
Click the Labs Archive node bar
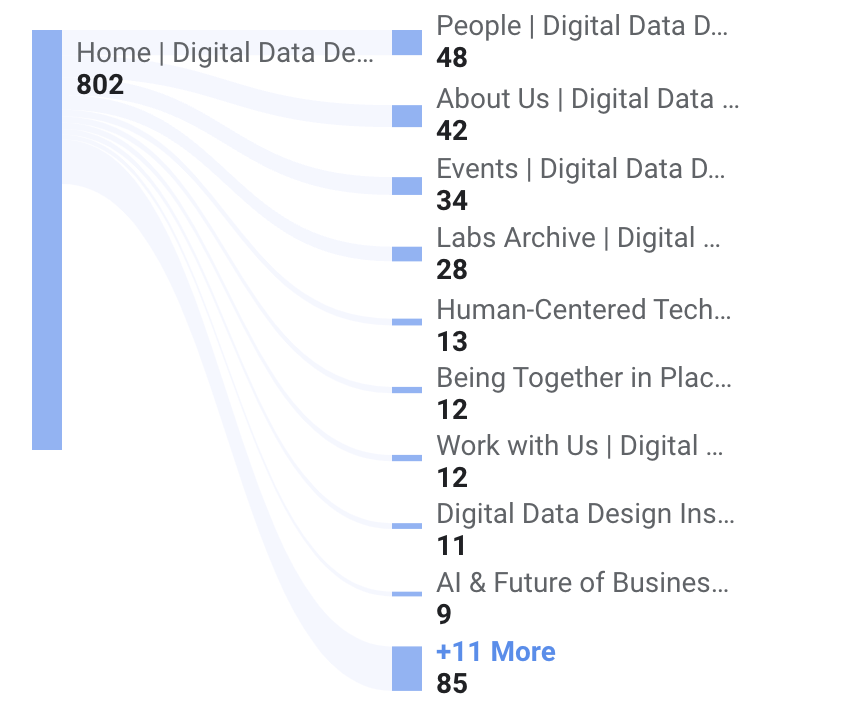(407, 254)
